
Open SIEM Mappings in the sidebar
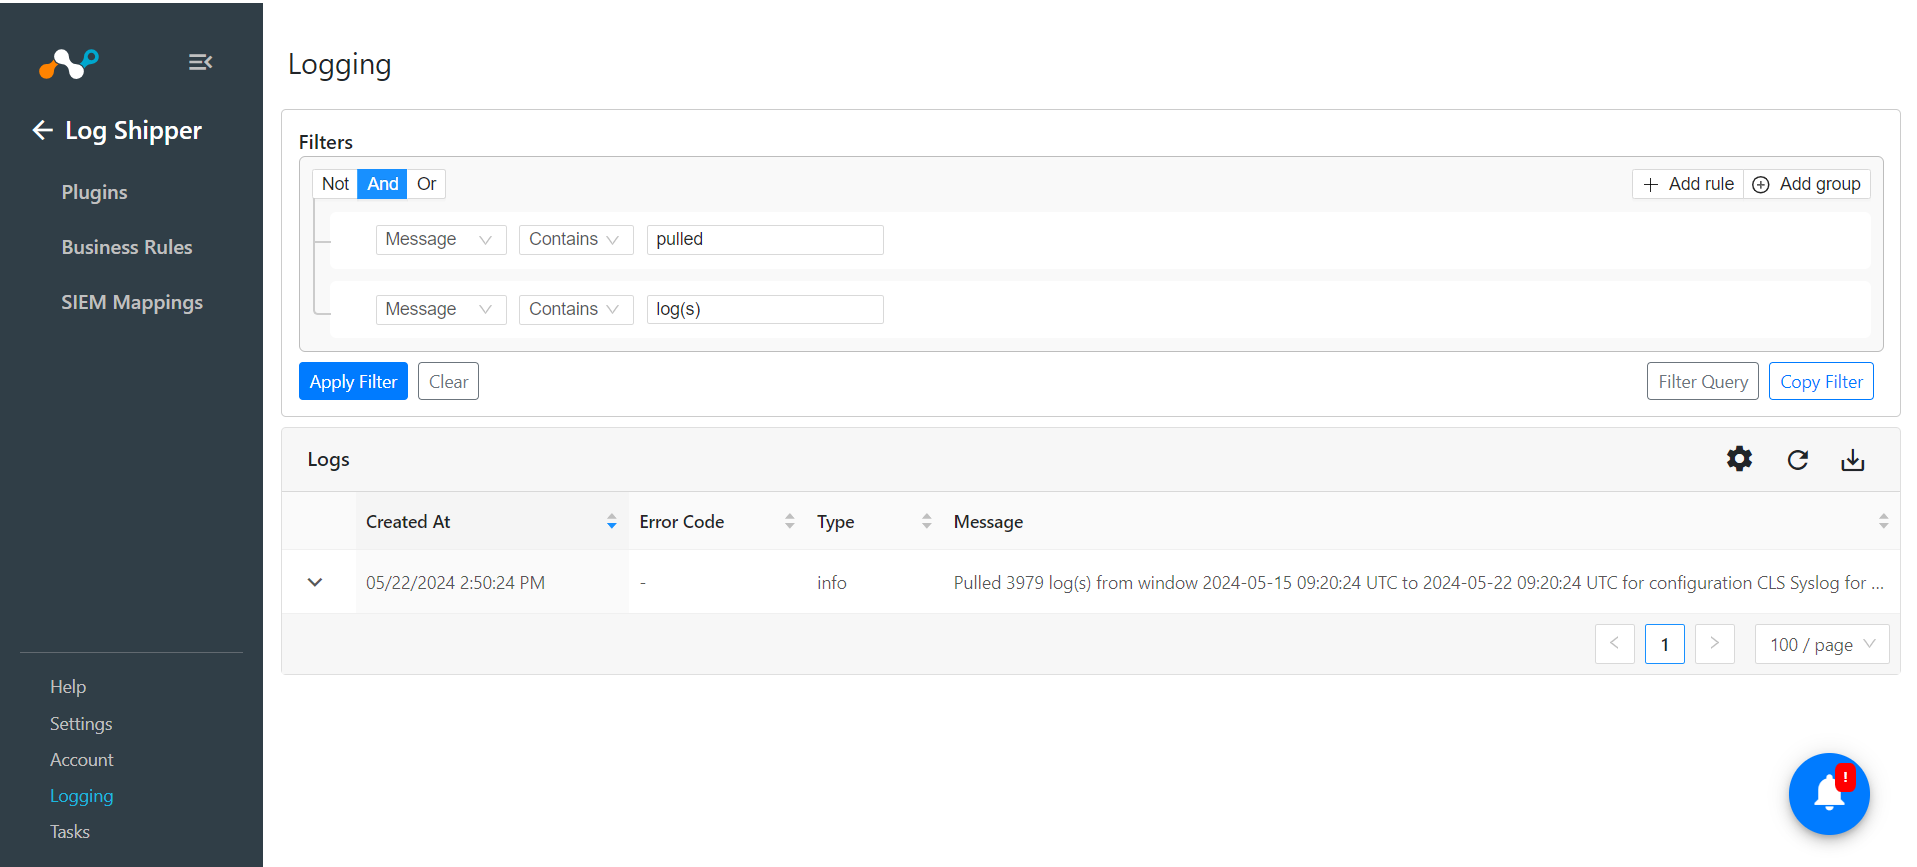tap(132, 302)
